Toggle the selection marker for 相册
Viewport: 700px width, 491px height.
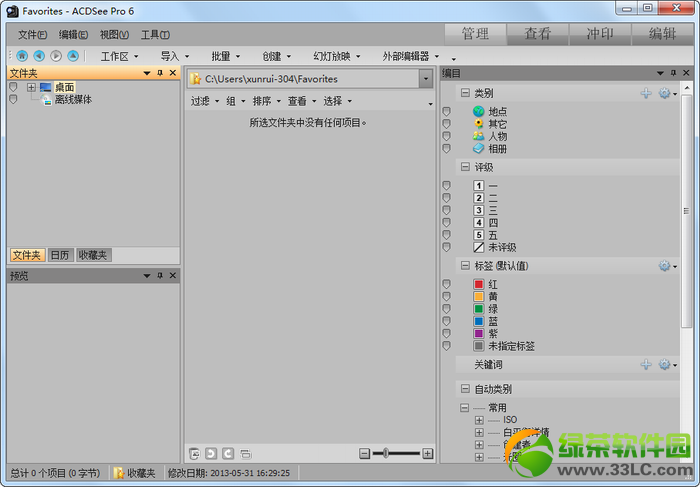pos(446,148)
